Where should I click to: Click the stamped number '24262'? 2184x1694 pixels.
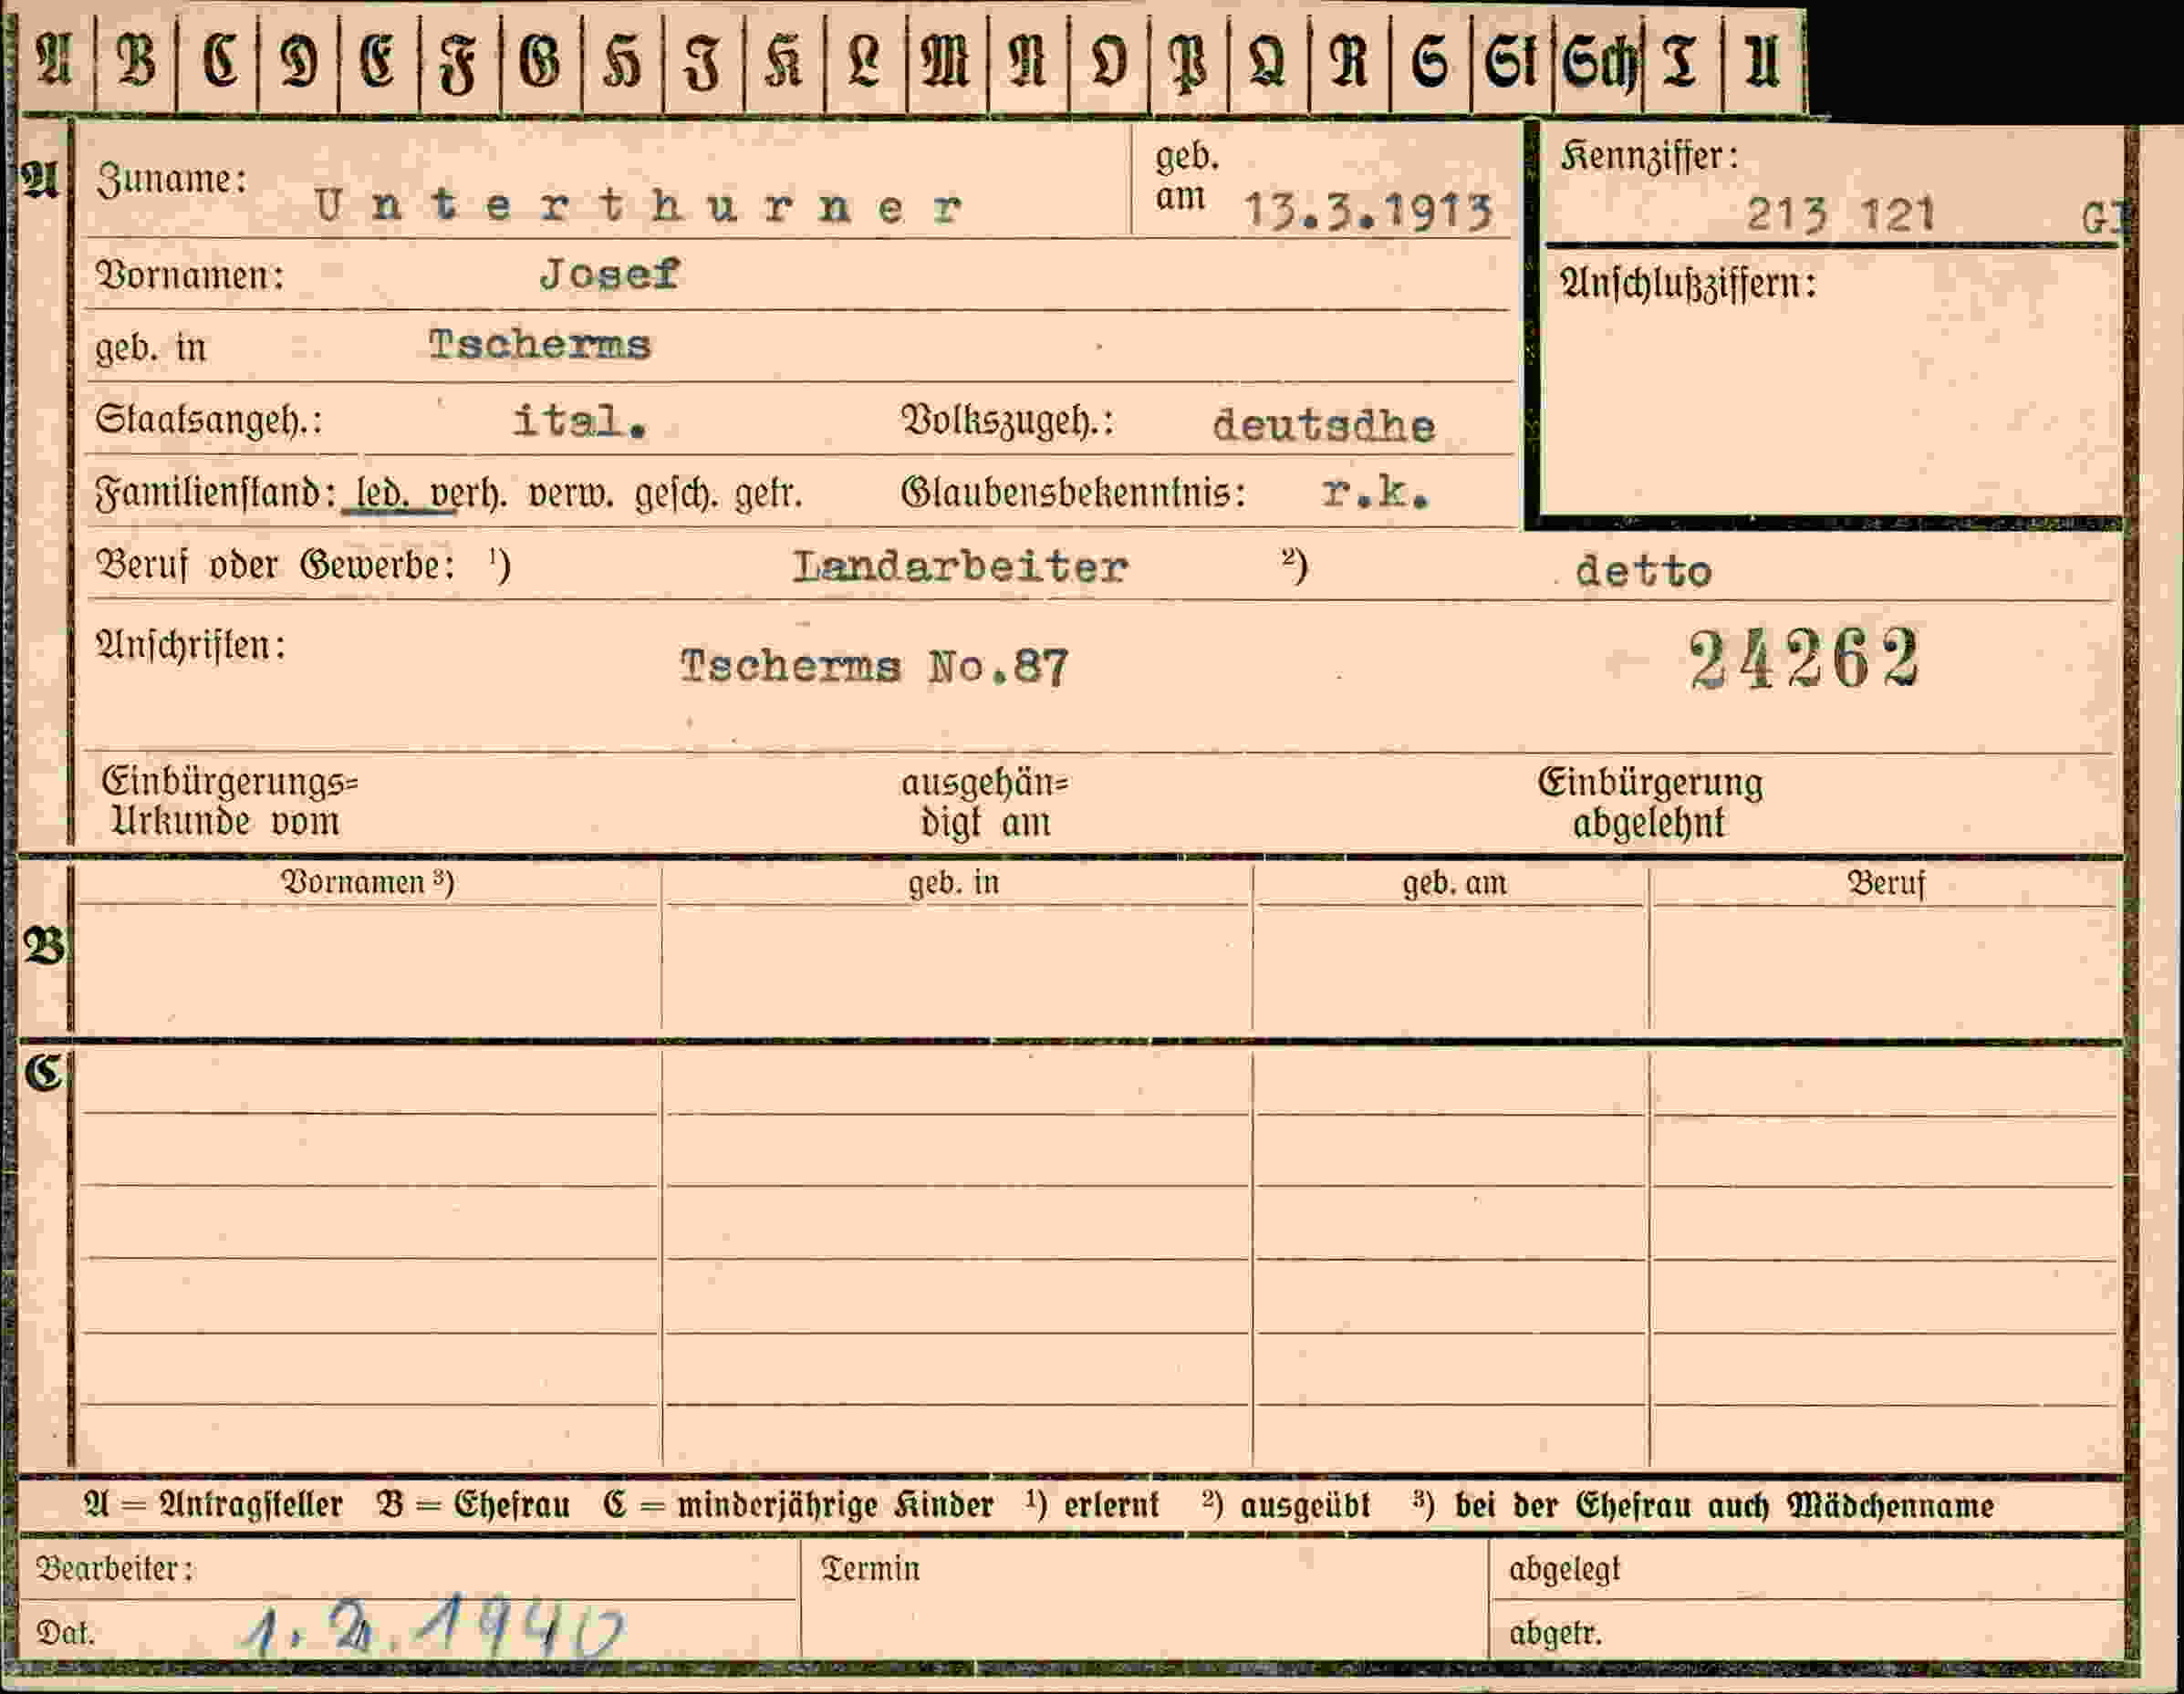pyautogui.click(x=1804, y=659)
